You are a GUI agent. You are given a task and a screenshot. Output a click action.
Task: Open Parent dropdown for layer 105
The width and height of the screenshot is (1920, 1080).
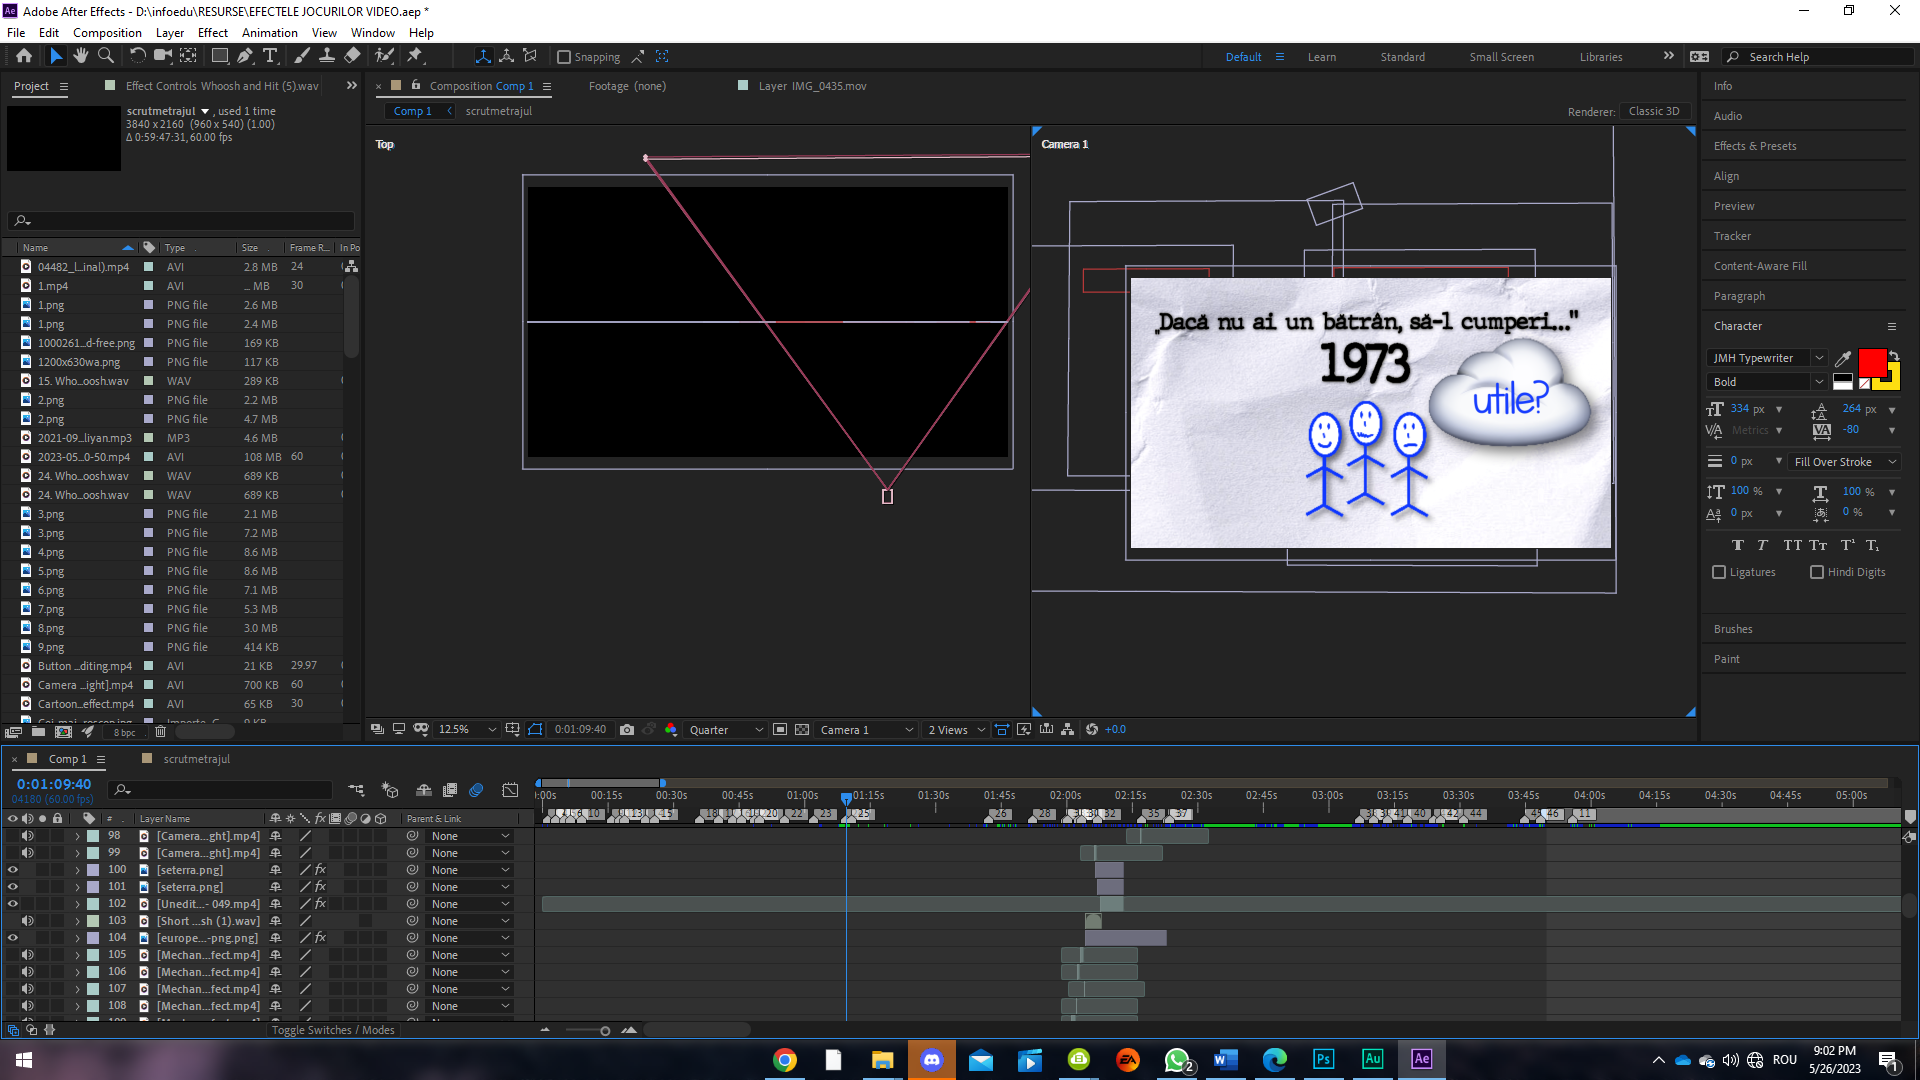click(470, 955)
